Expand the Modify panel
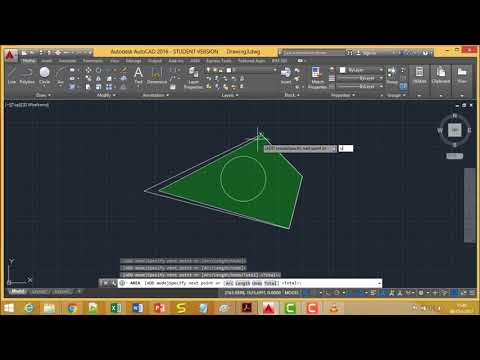Image resolution: width=480 pixels, height=360 pixels. (x=106, y=95)
